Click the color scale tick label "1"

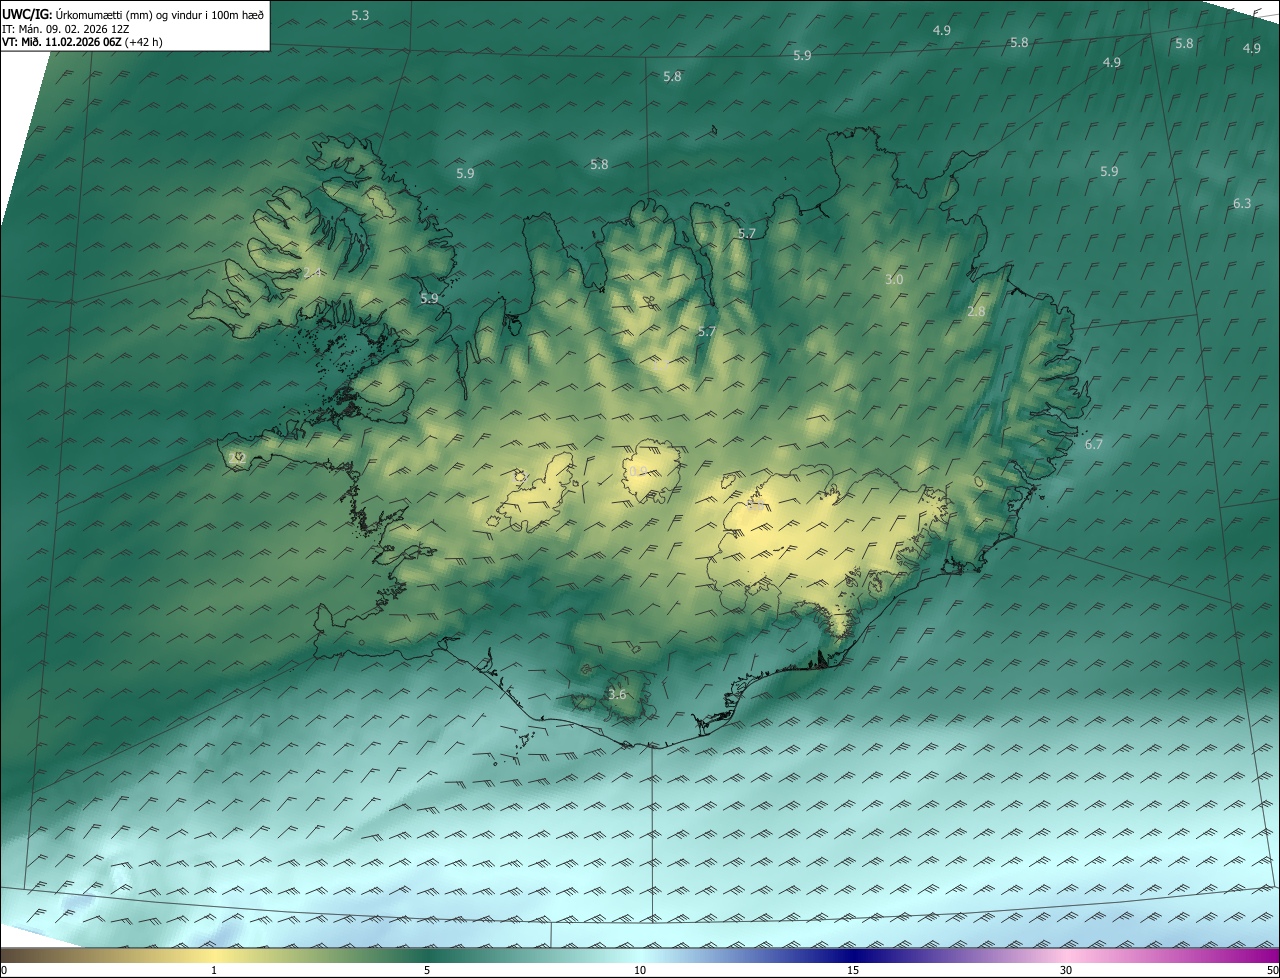tap(215, 970)
